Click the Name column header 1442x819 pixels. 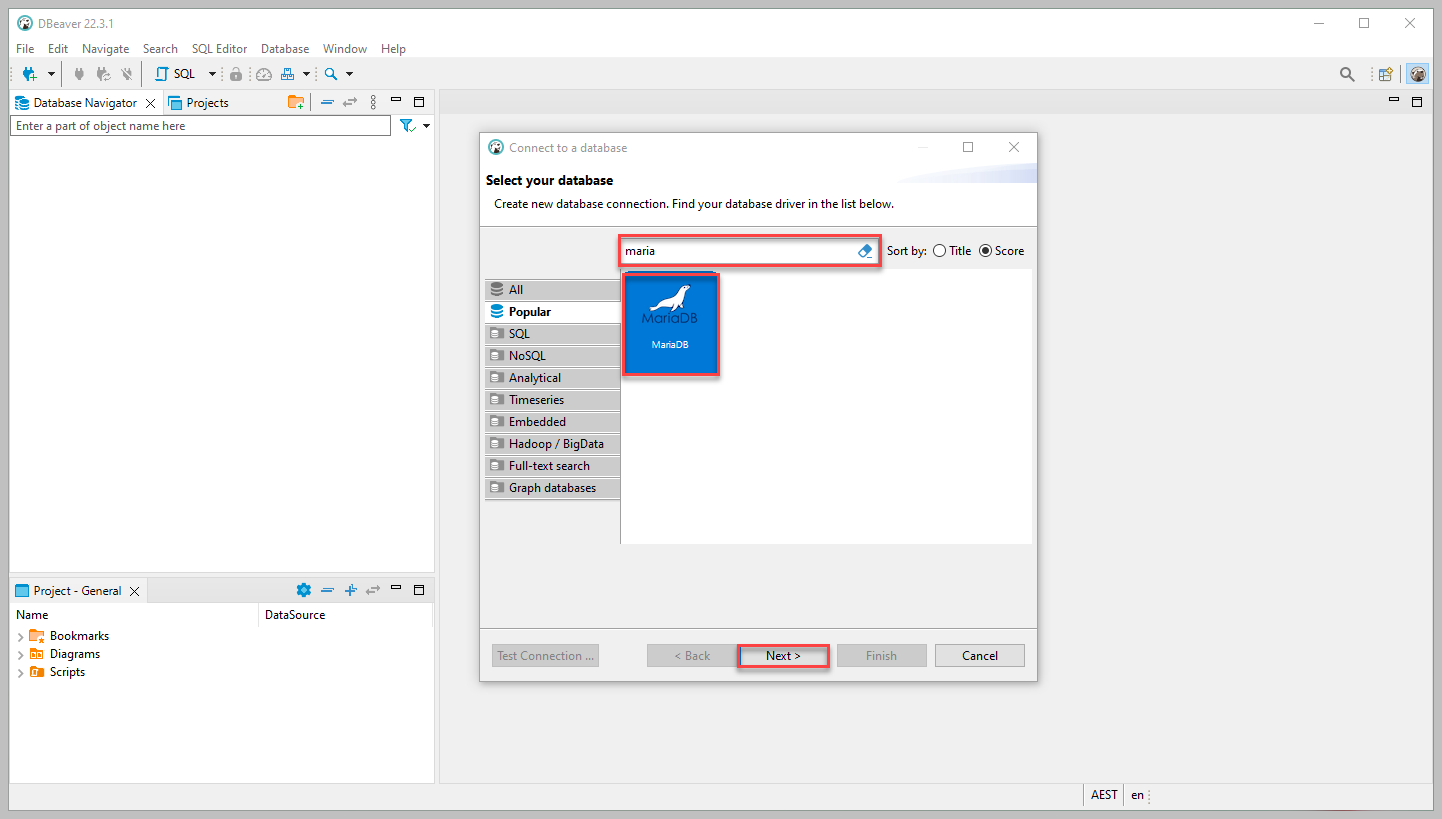pyautogui.click(x=134, y=615)
